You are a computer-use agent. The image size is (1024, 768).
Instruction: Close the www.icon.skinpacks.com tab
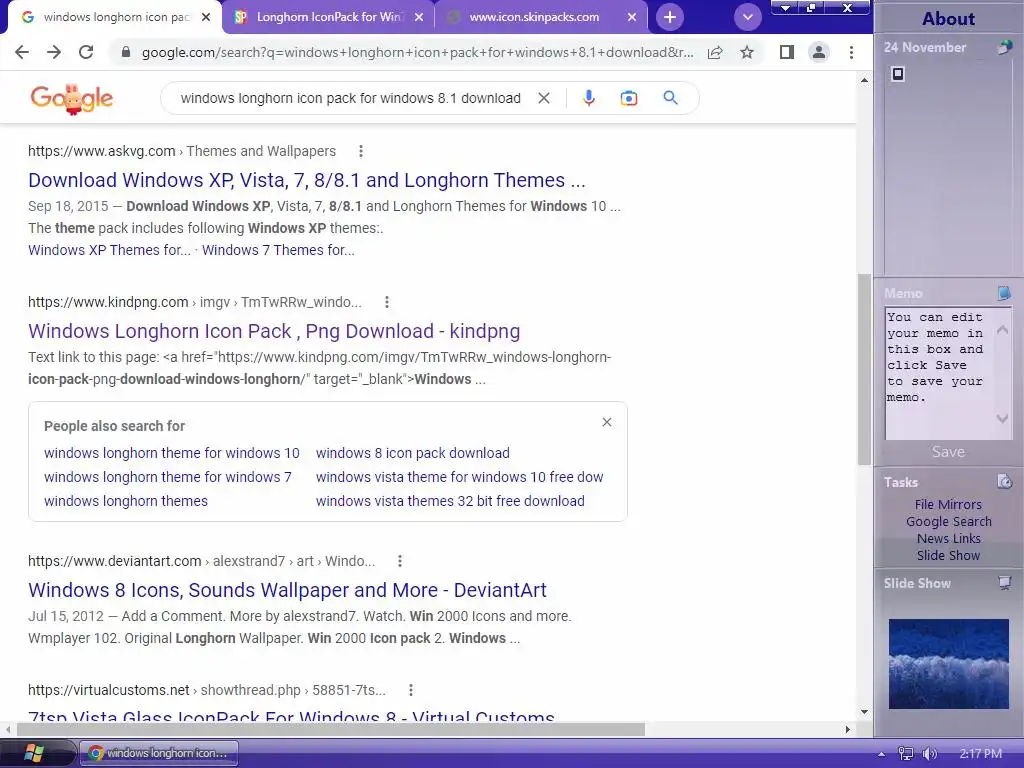632,18
